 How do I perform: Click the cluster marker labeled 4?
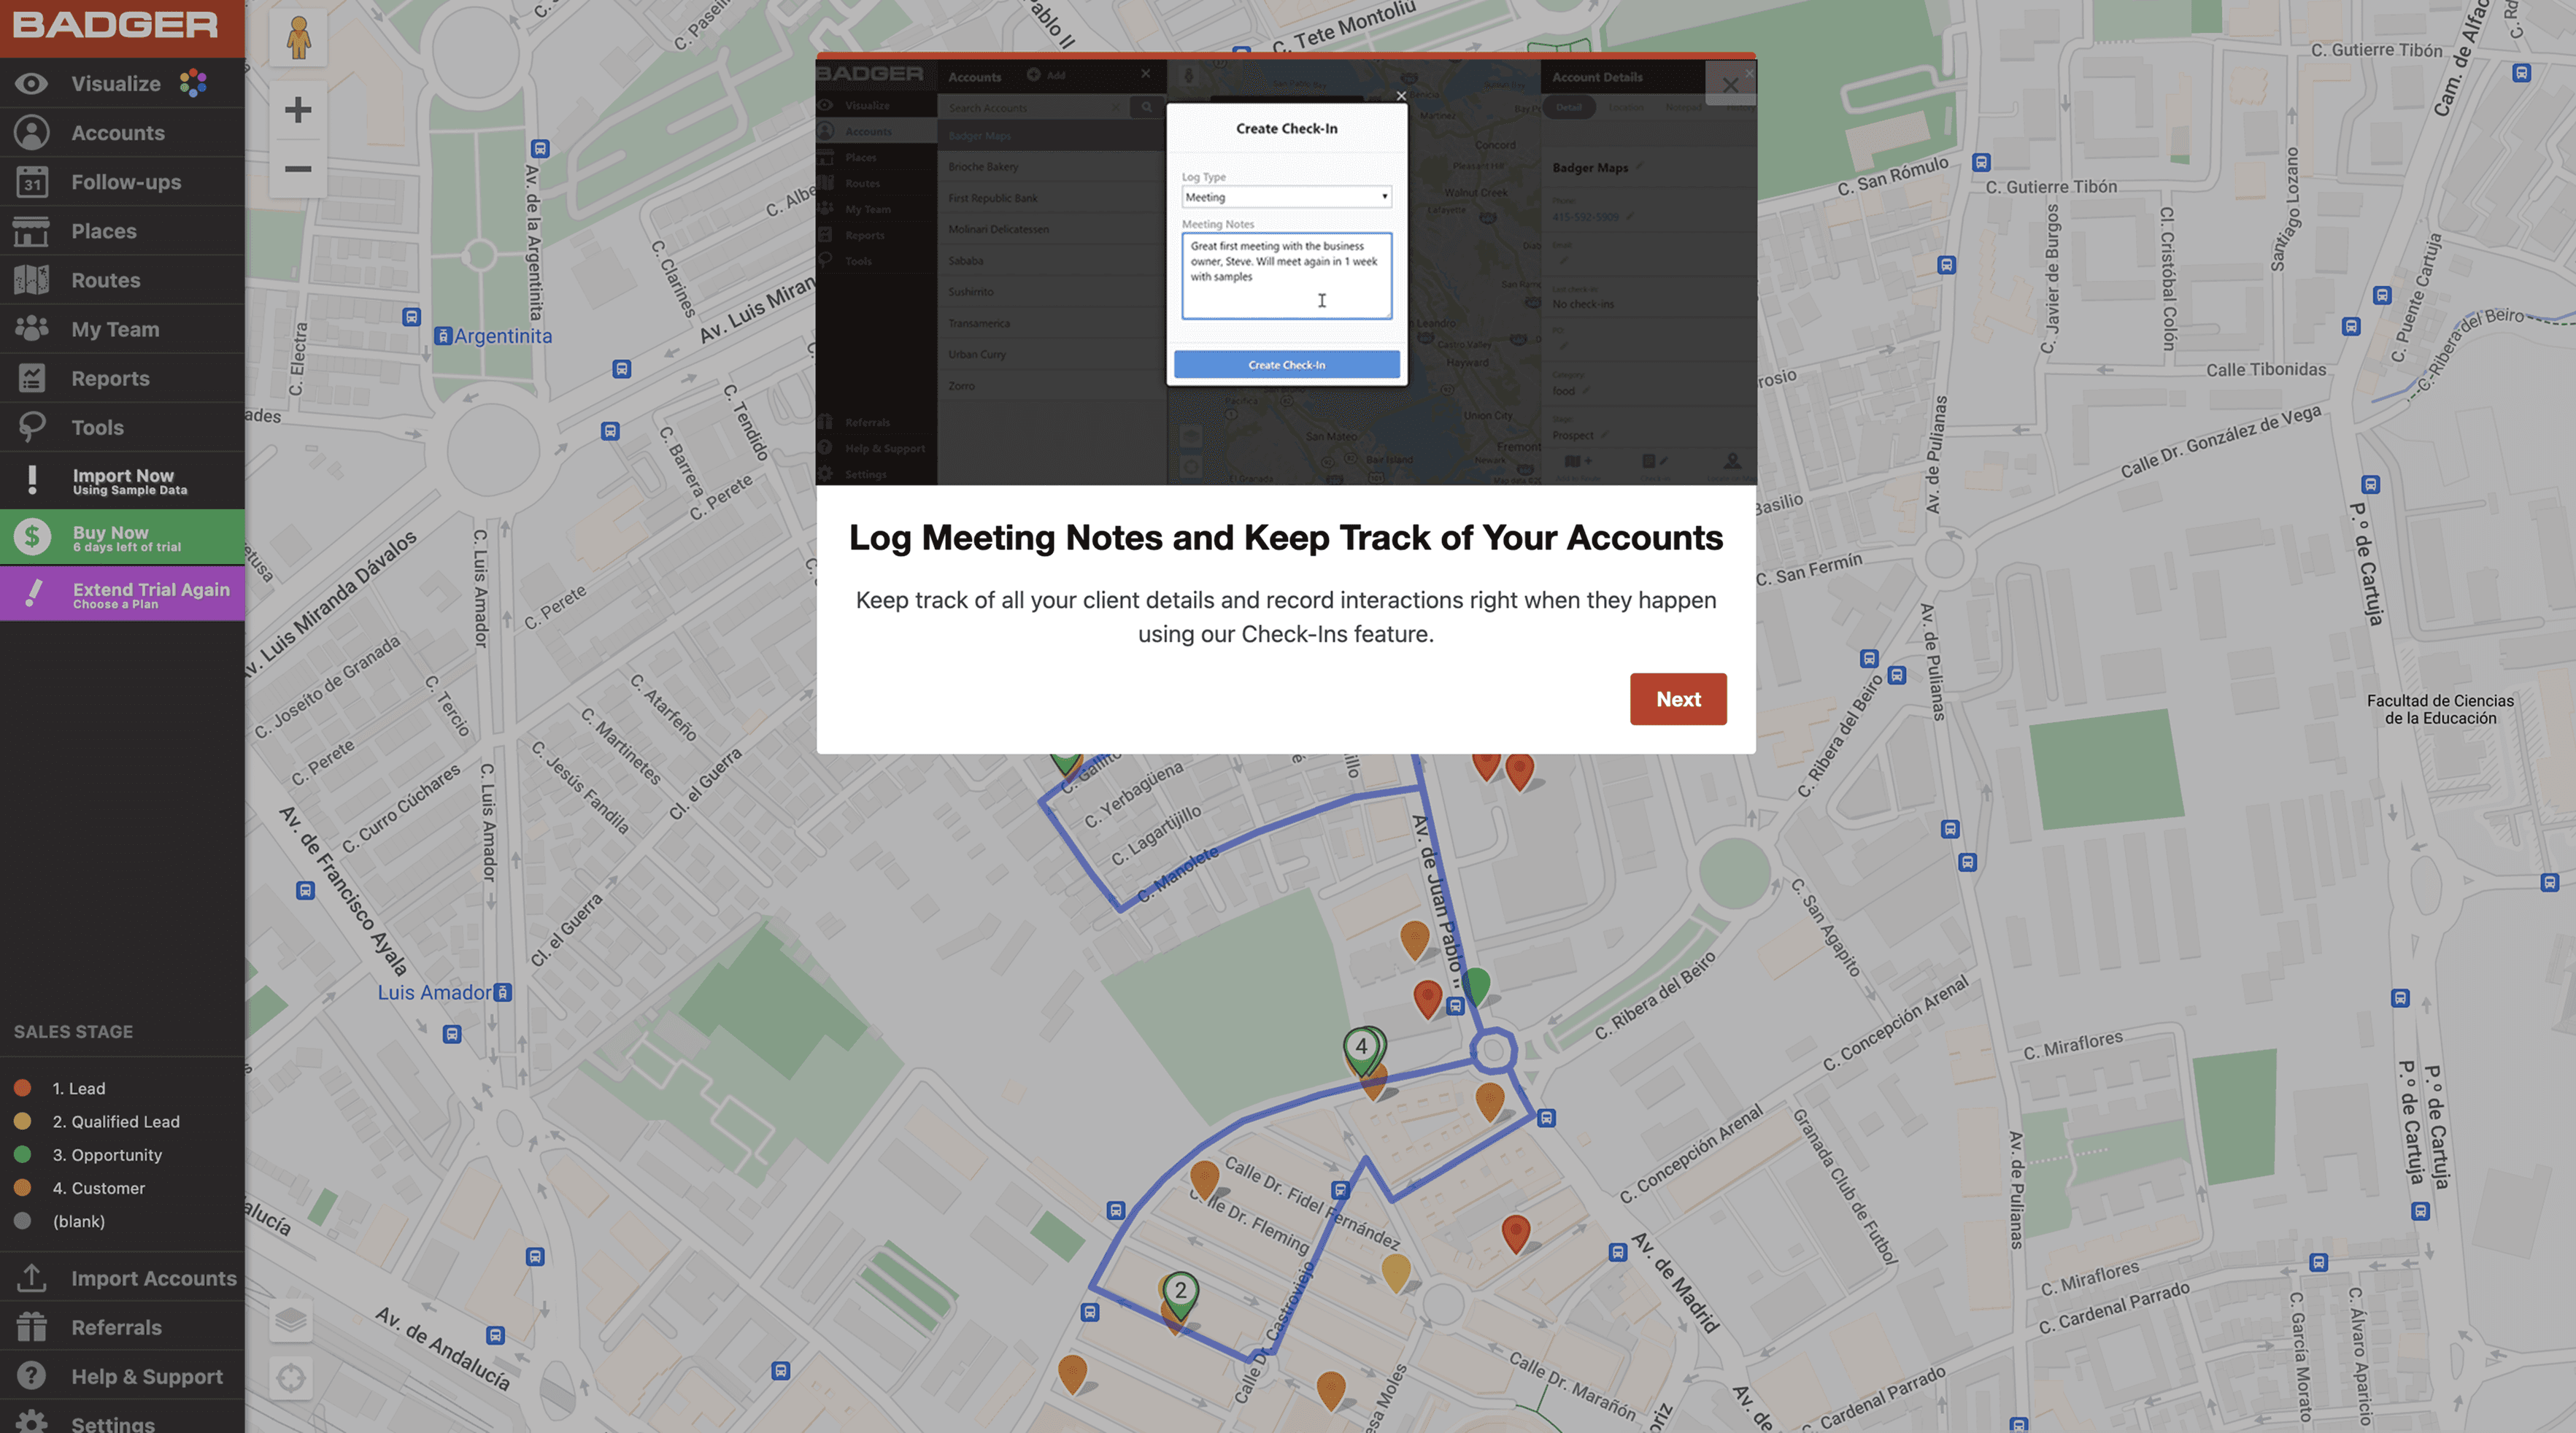click(1360, 1048)
